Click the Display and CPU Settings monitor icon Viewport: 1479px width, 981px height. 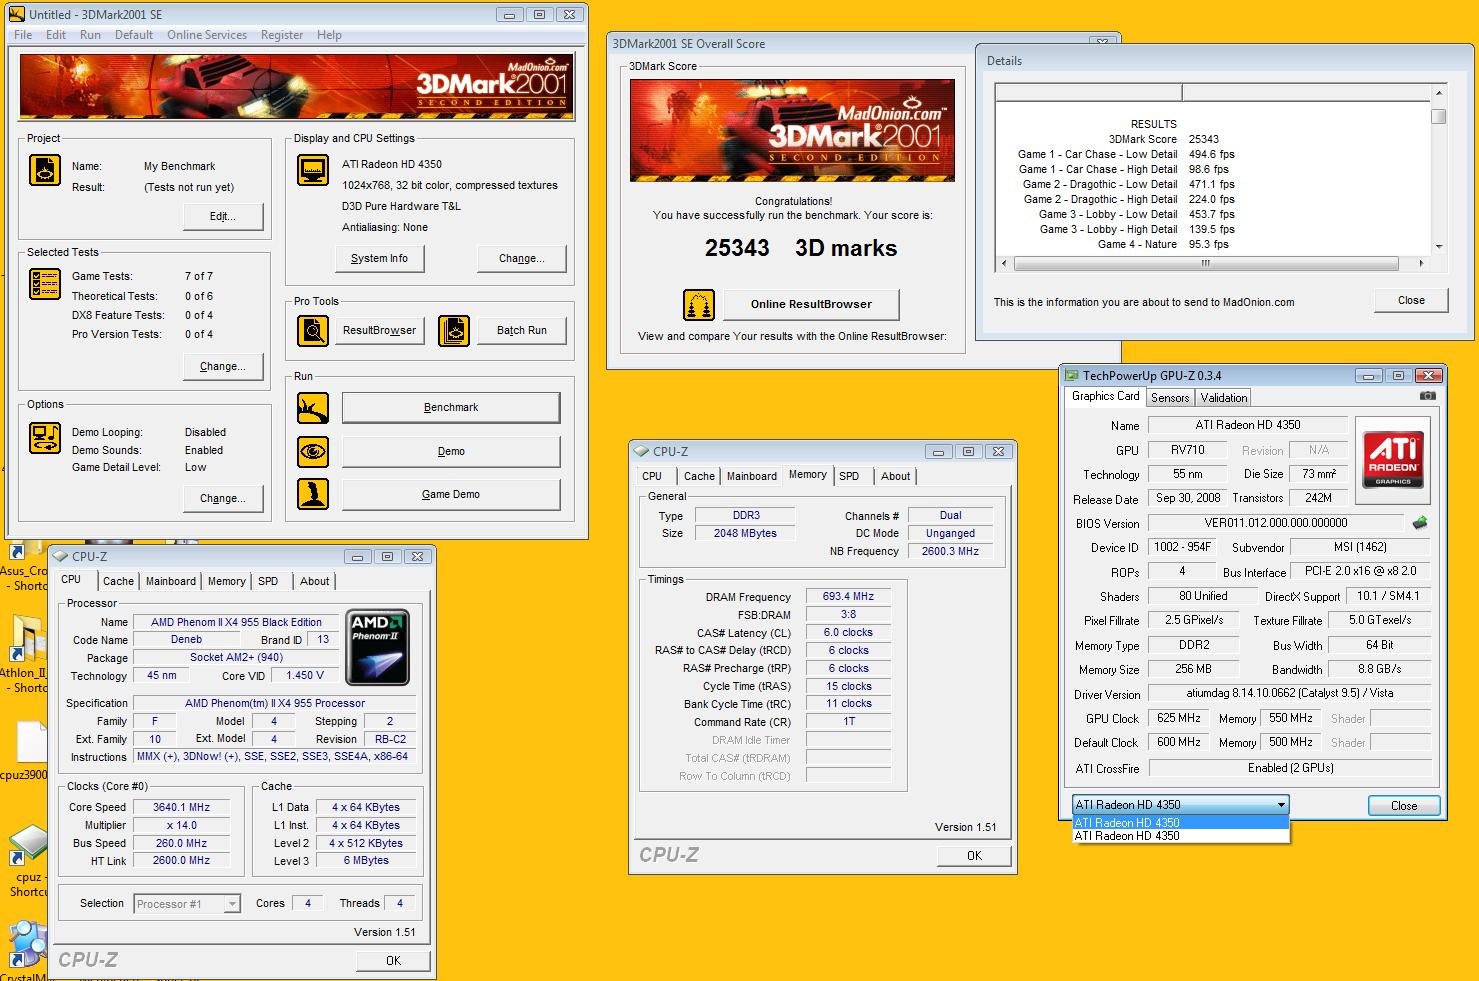click(313, 170)
